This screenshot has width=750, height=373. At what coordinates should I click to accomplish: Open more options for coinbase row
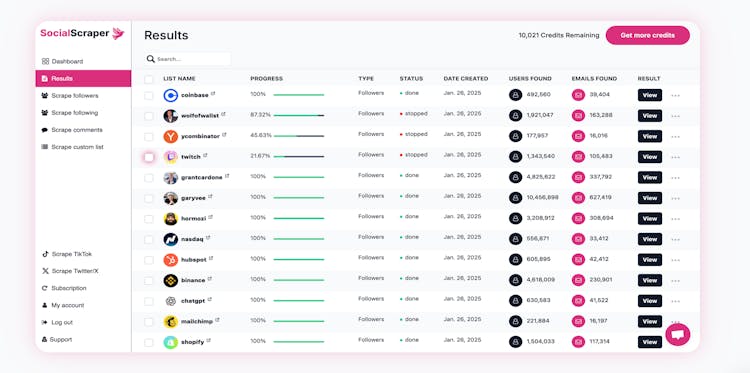(x=675, y=96)
